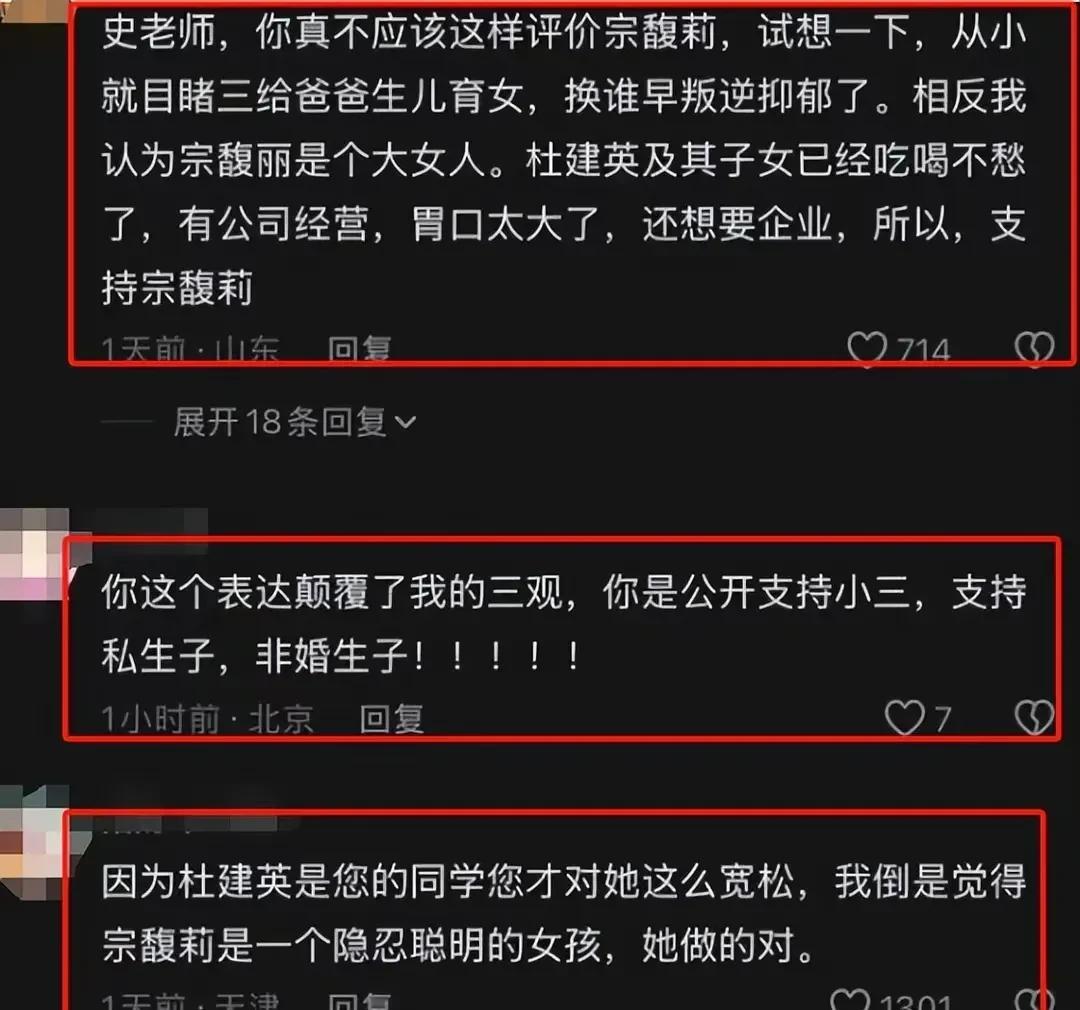Select the comment starting with 你这个表达颠覆了

click(x=563, y=623)
